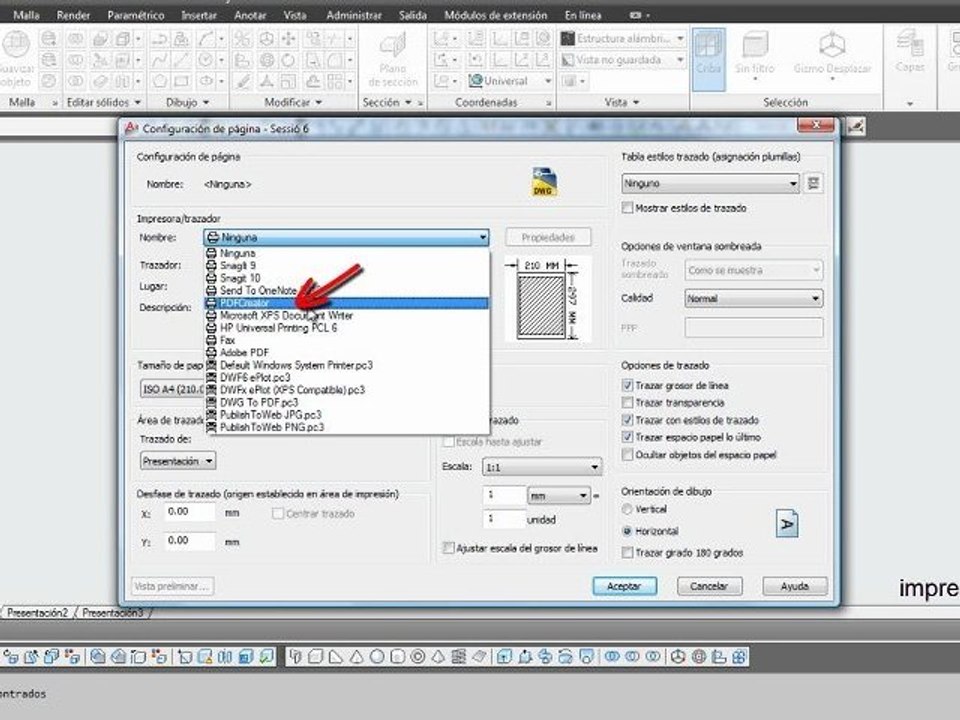Enable Ocultar objetos del espacio papel
The image size is (960, 720).
627,455
